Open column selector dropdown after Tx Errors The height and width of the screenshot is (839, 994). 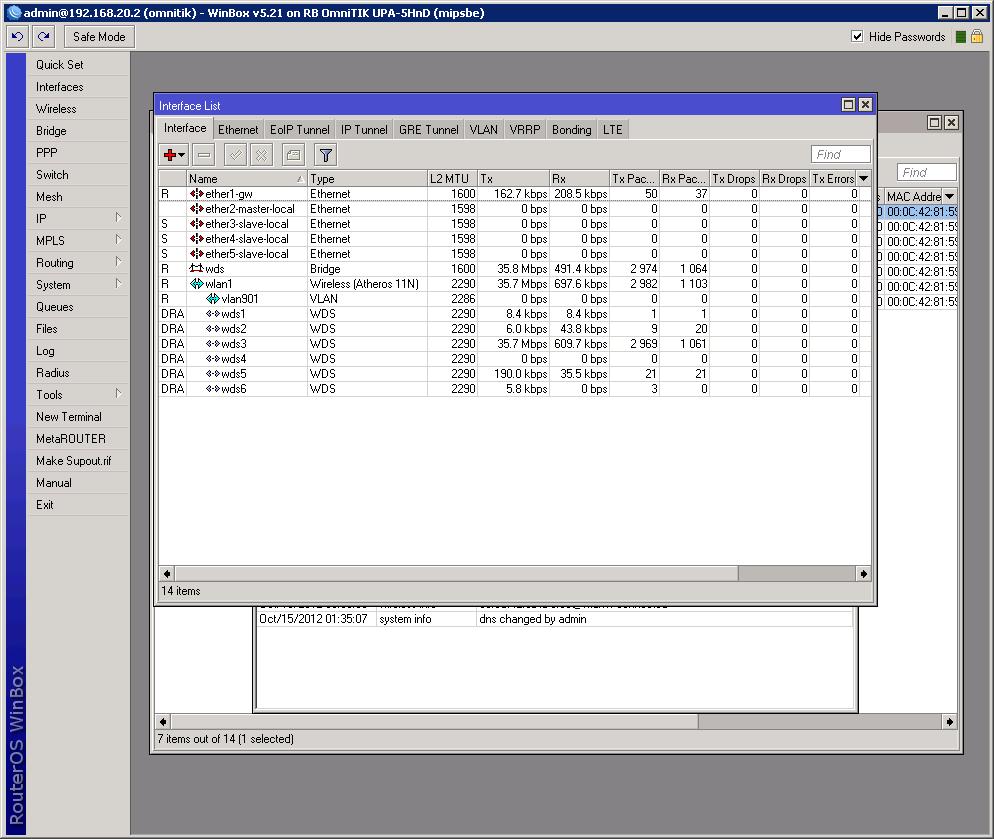864,179
